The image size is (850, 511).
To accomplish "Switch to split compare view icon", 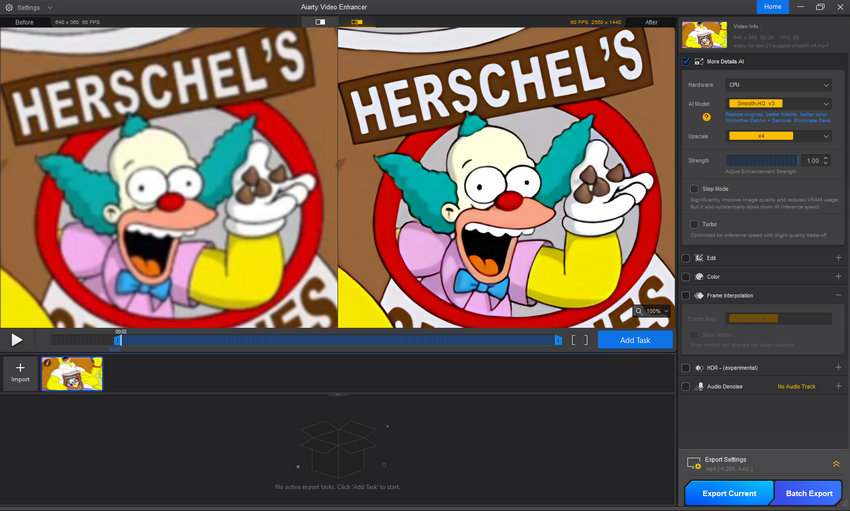I will coord(320,22).
